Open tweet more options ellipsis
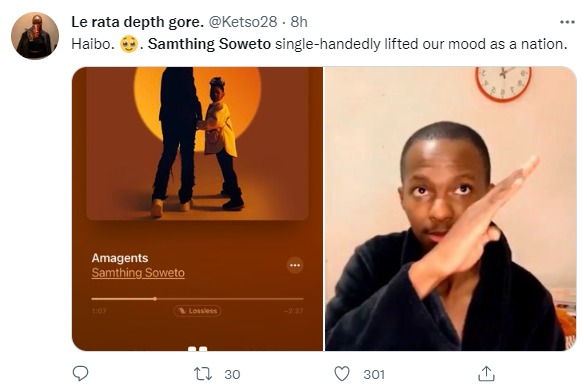Screen dimensions: 587x387 click(x=567, y=22)
